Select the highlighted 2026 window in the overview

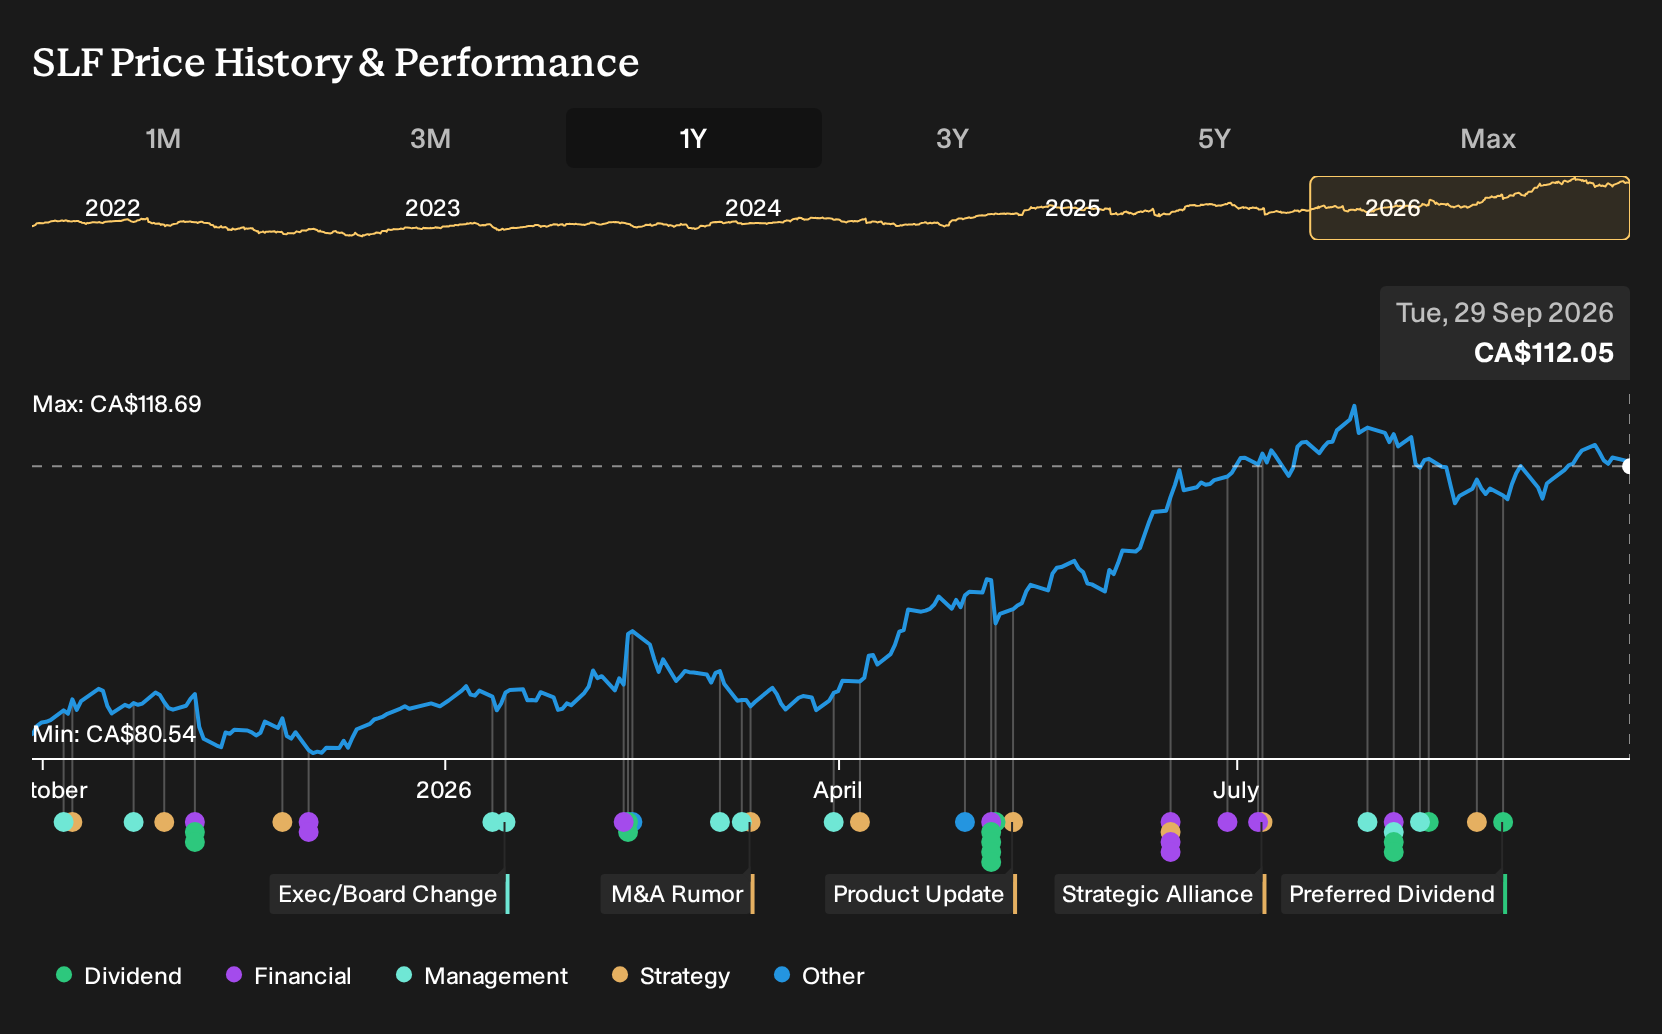[1470, 208]
